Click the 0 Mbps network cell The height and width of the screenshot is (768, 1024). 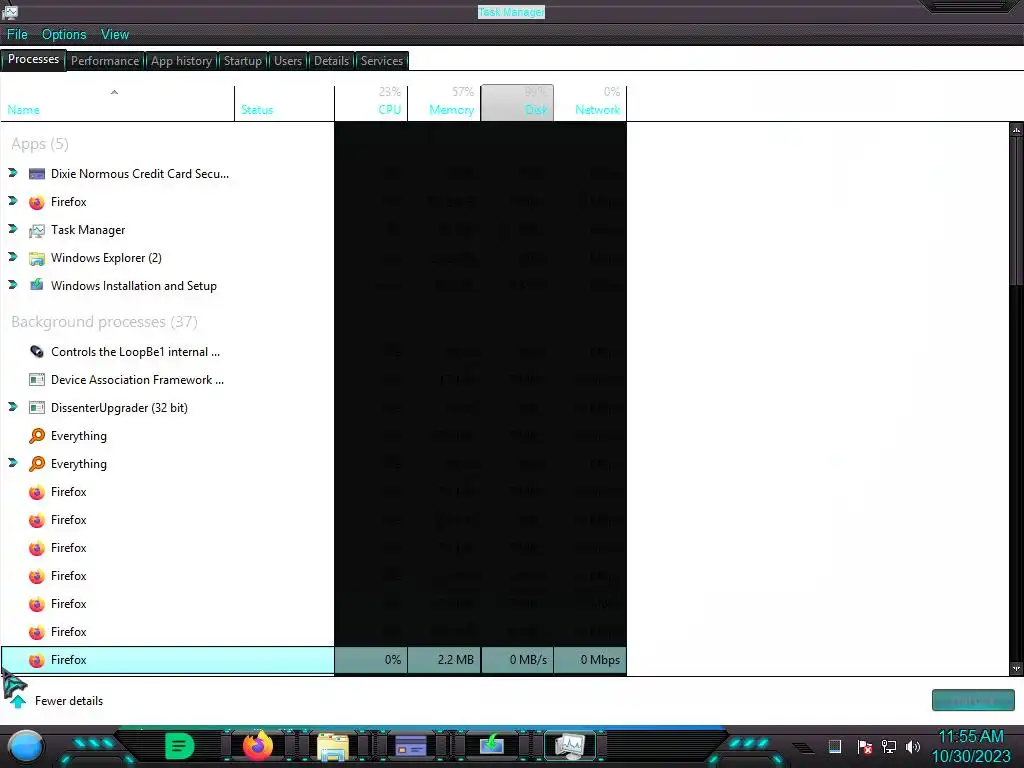590,660
